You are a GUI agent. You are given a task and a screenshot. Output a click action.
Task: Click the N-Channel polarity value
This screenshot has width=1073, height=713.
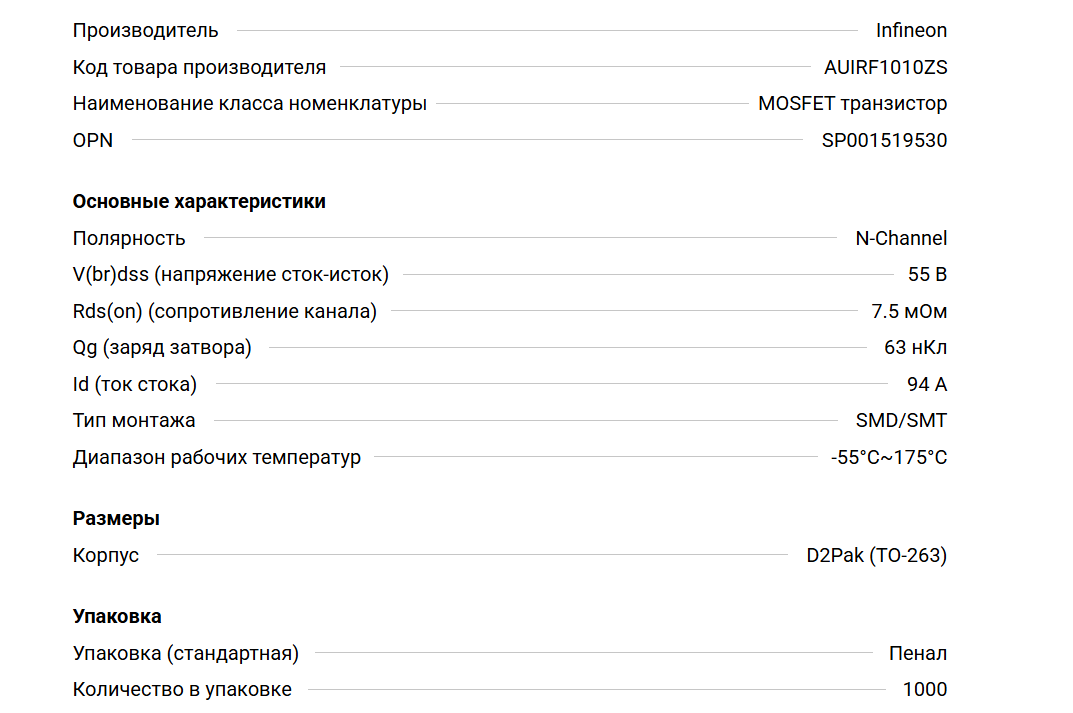(x=901, y=239)
